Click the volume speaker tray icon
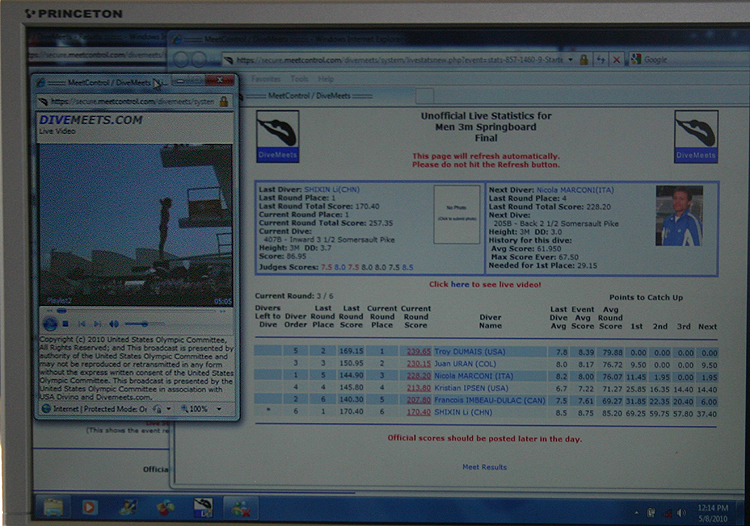Viewport: 750px width, 526px height. click(x=681, y=513)
